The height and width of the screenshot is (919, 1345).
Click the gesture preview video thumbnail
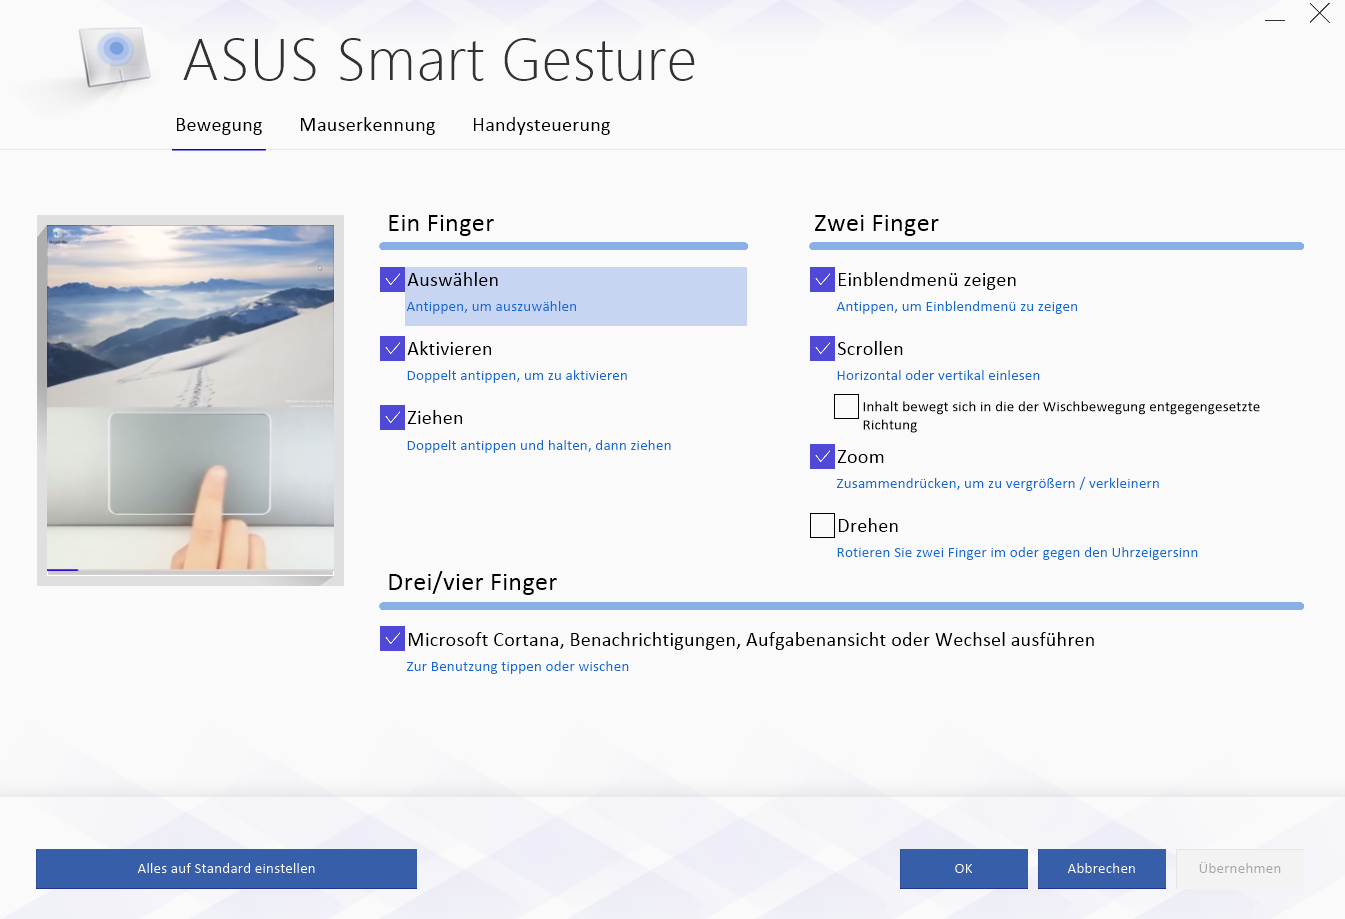coord(190,398)
